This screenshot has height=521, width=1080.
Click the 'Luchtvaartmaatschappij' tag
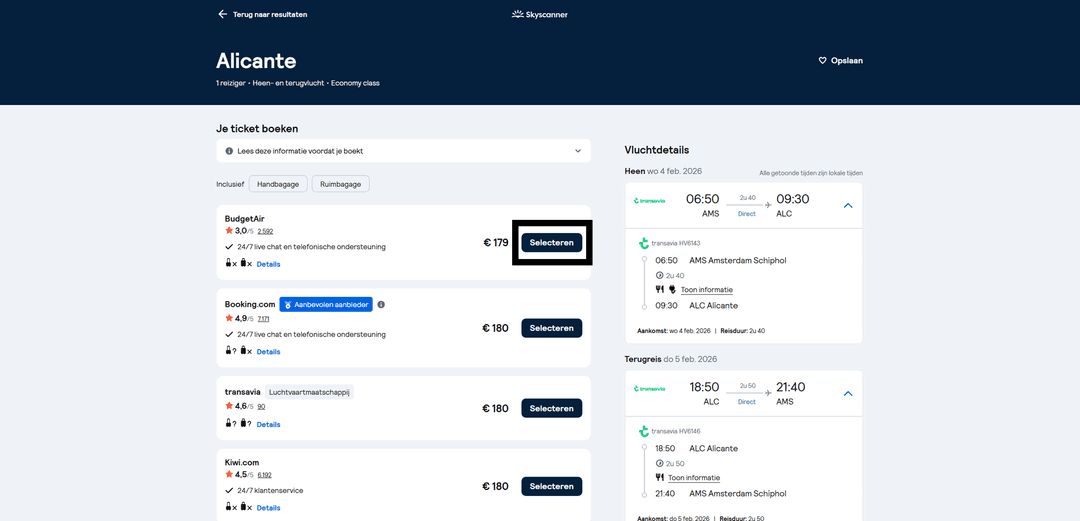pos(309,392)
